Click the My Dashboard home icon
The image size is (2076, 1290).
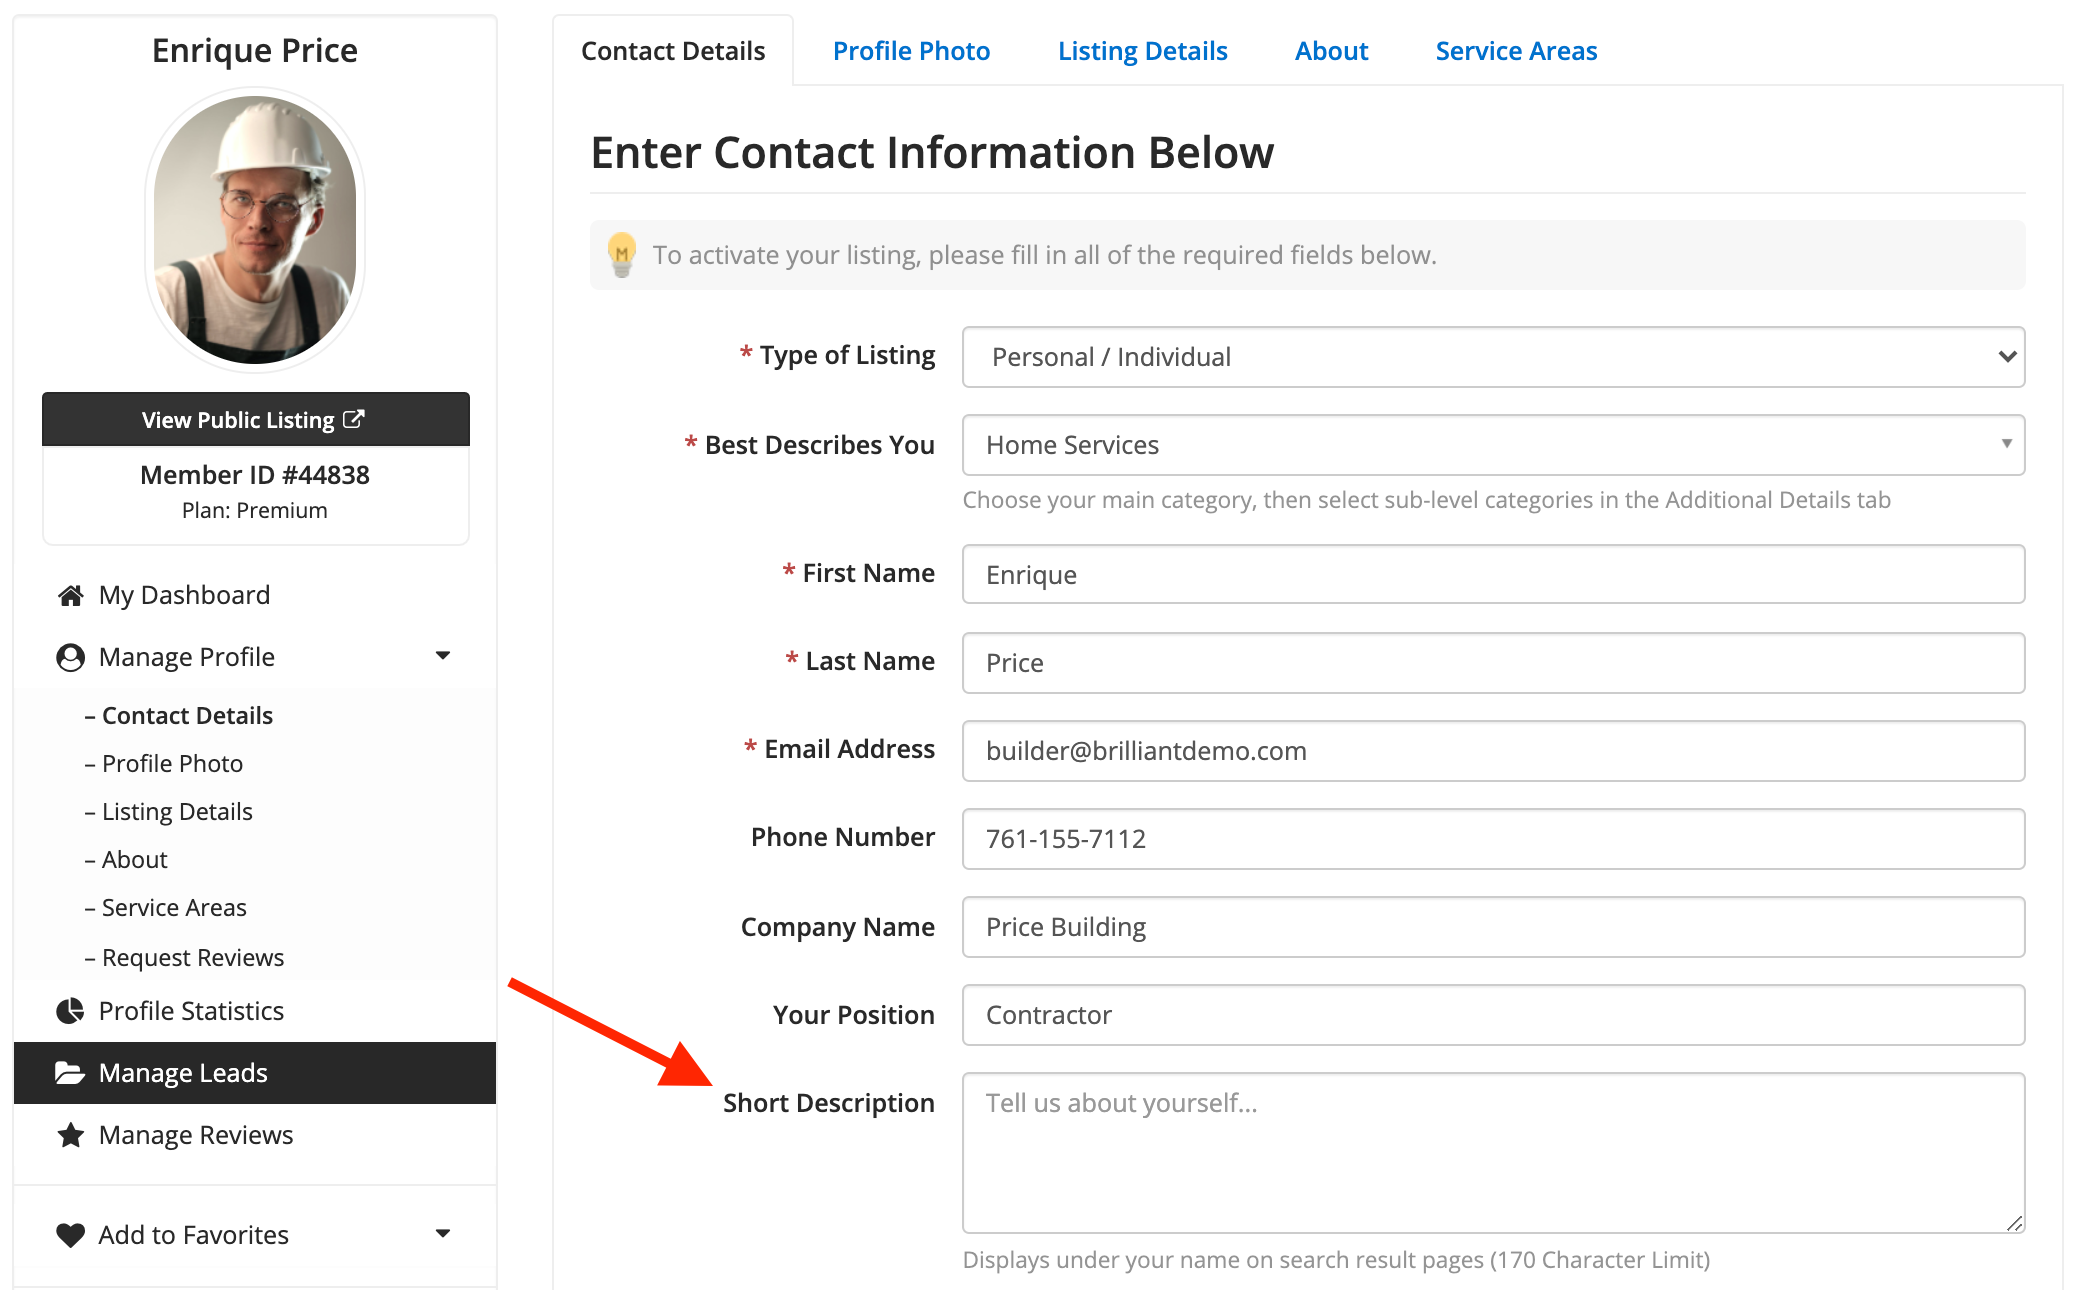pos(70,596)
